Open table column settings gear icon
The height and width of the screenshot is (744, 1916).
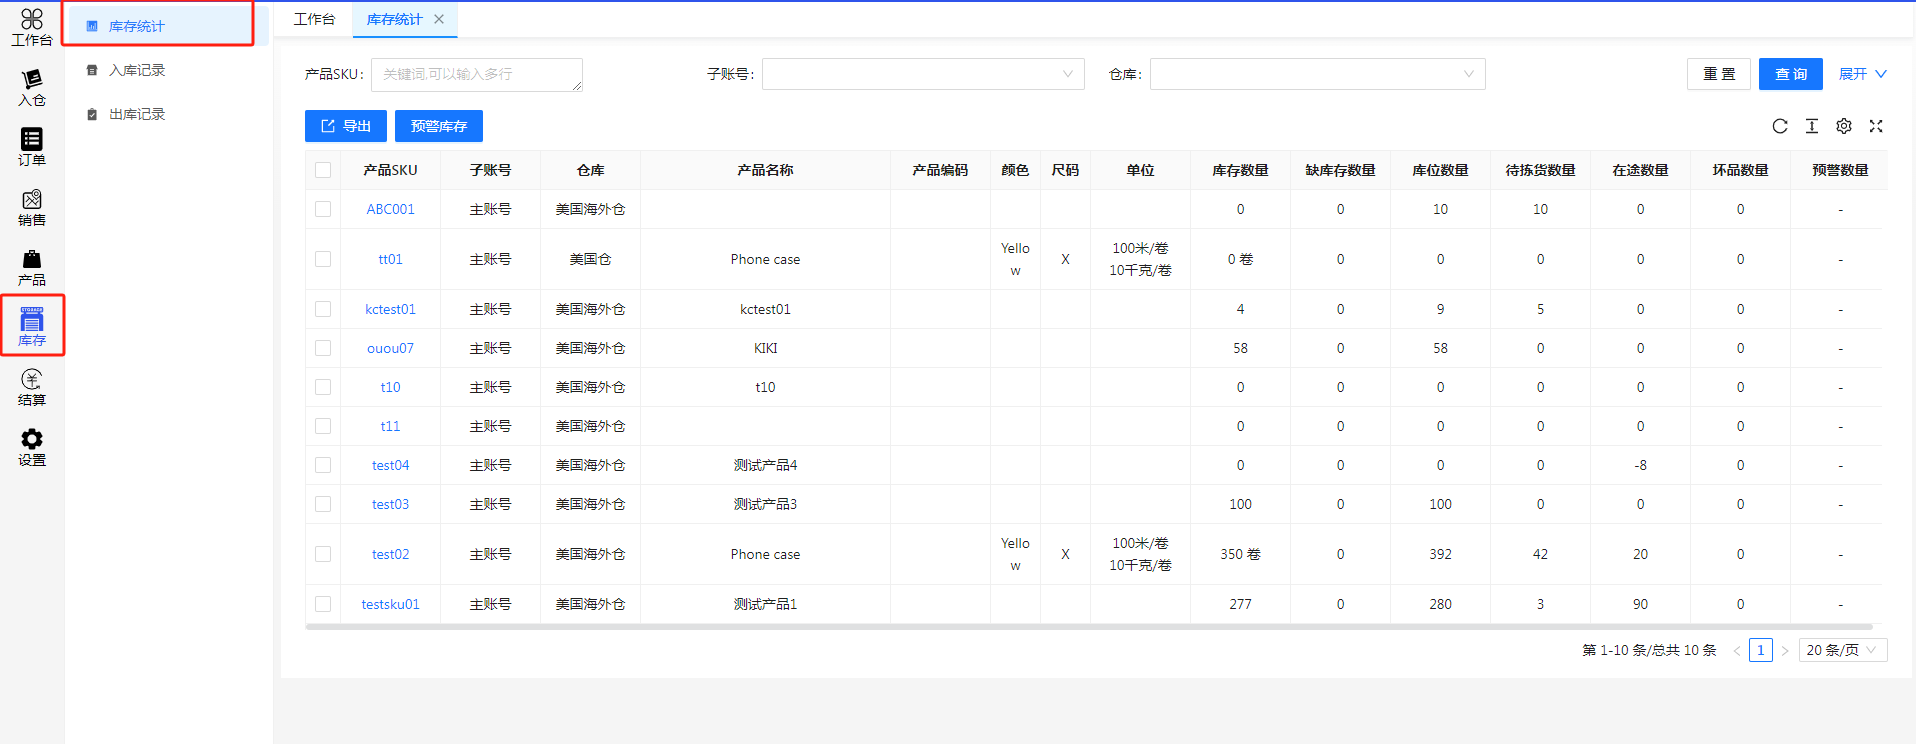click(x=1844, y=126)
